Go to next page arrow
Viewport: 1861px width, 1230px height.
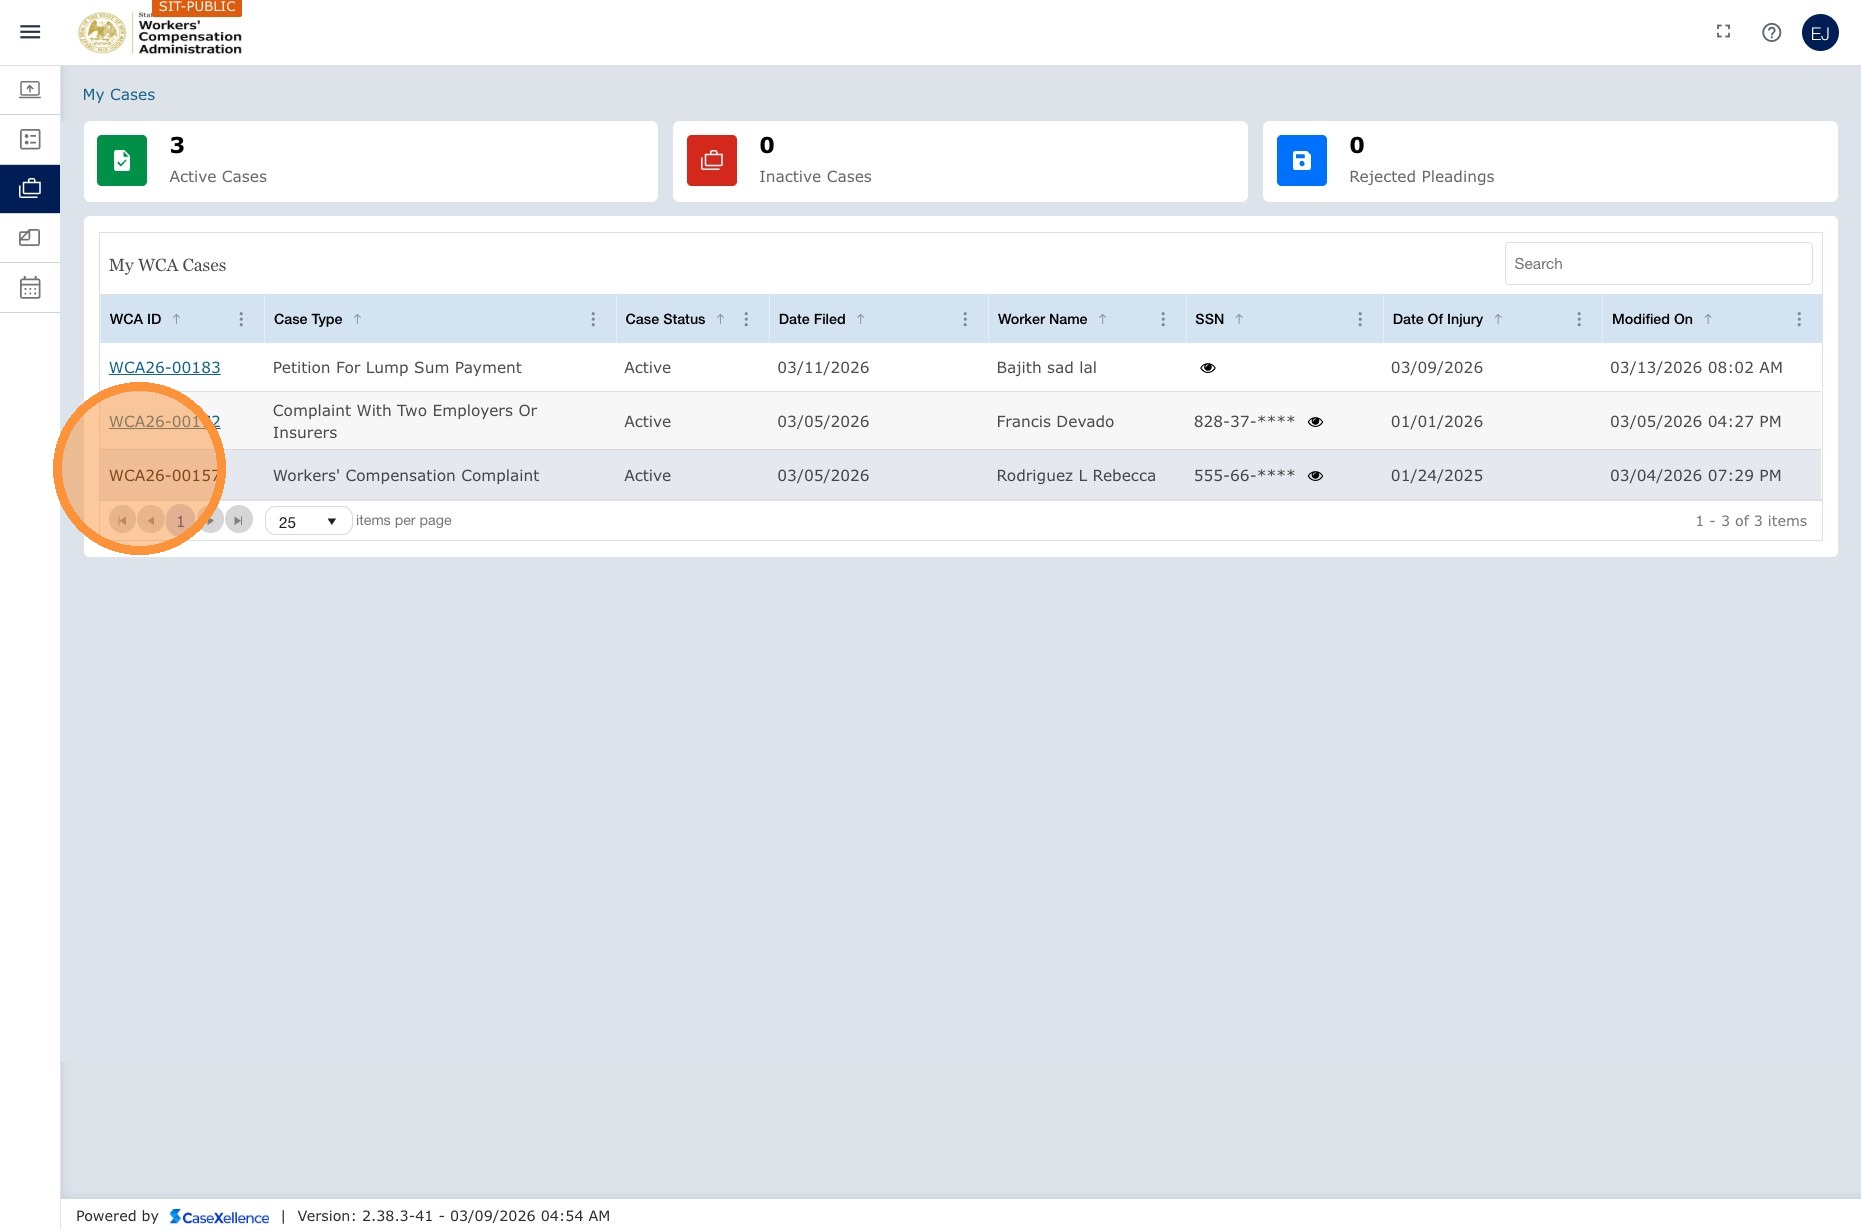210,520
